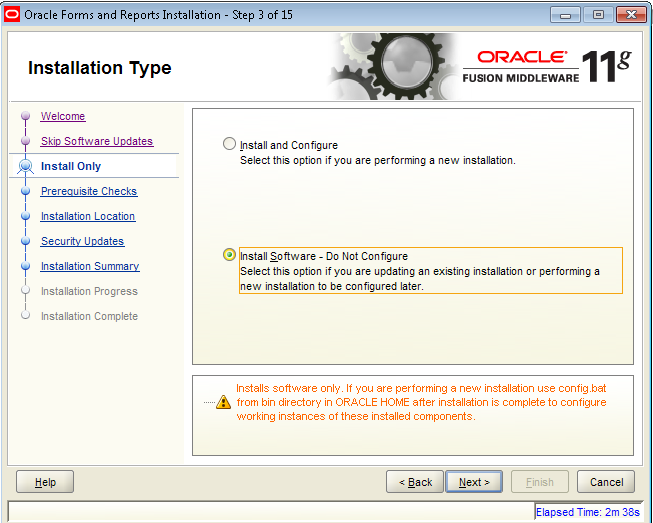Click the Install Only current step marker icon
The height and width of the screenshot is (523, 653).
click(x=25, y=166)
